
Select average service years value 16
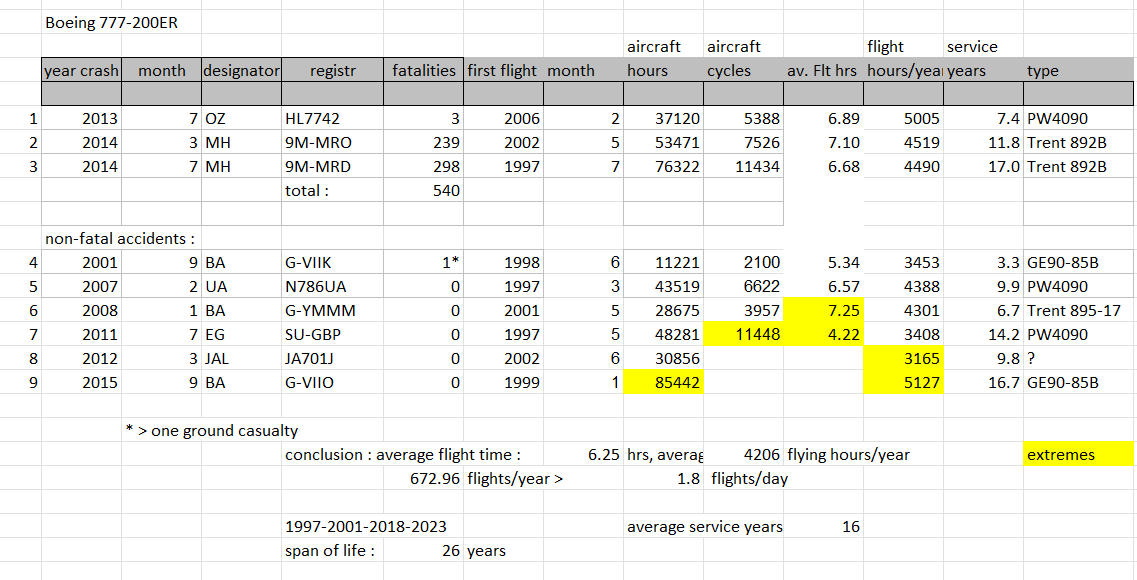coord(823,526)
